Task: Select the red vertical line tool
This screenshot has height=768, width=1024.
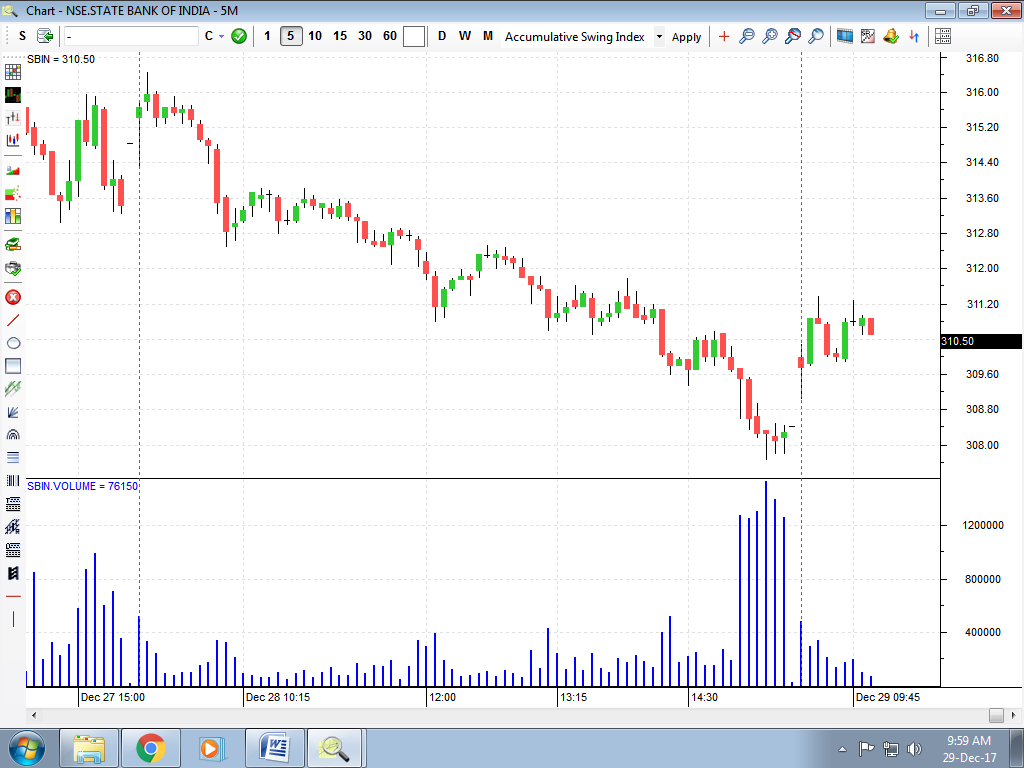Action: tap(13, 619)
